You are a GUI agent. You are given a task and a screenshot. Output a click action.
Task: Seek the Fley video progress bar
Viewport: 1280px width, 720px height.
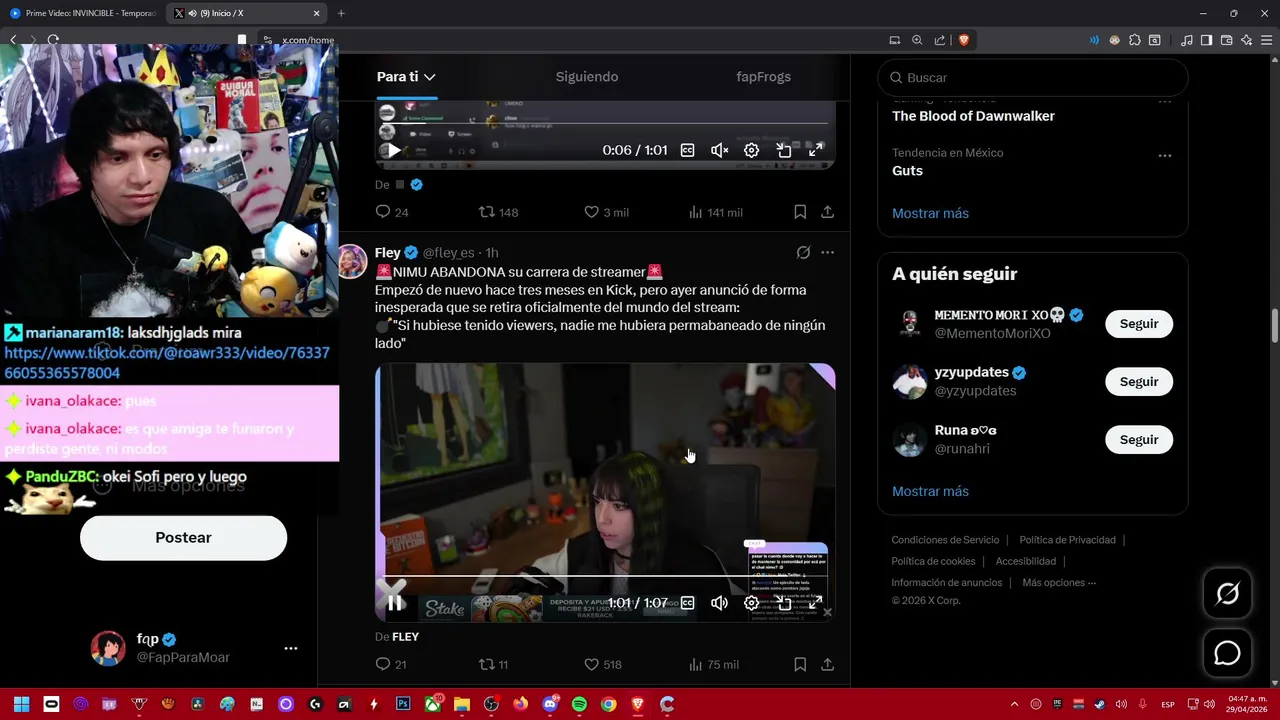pyautogui.click(x=605, y=576)
